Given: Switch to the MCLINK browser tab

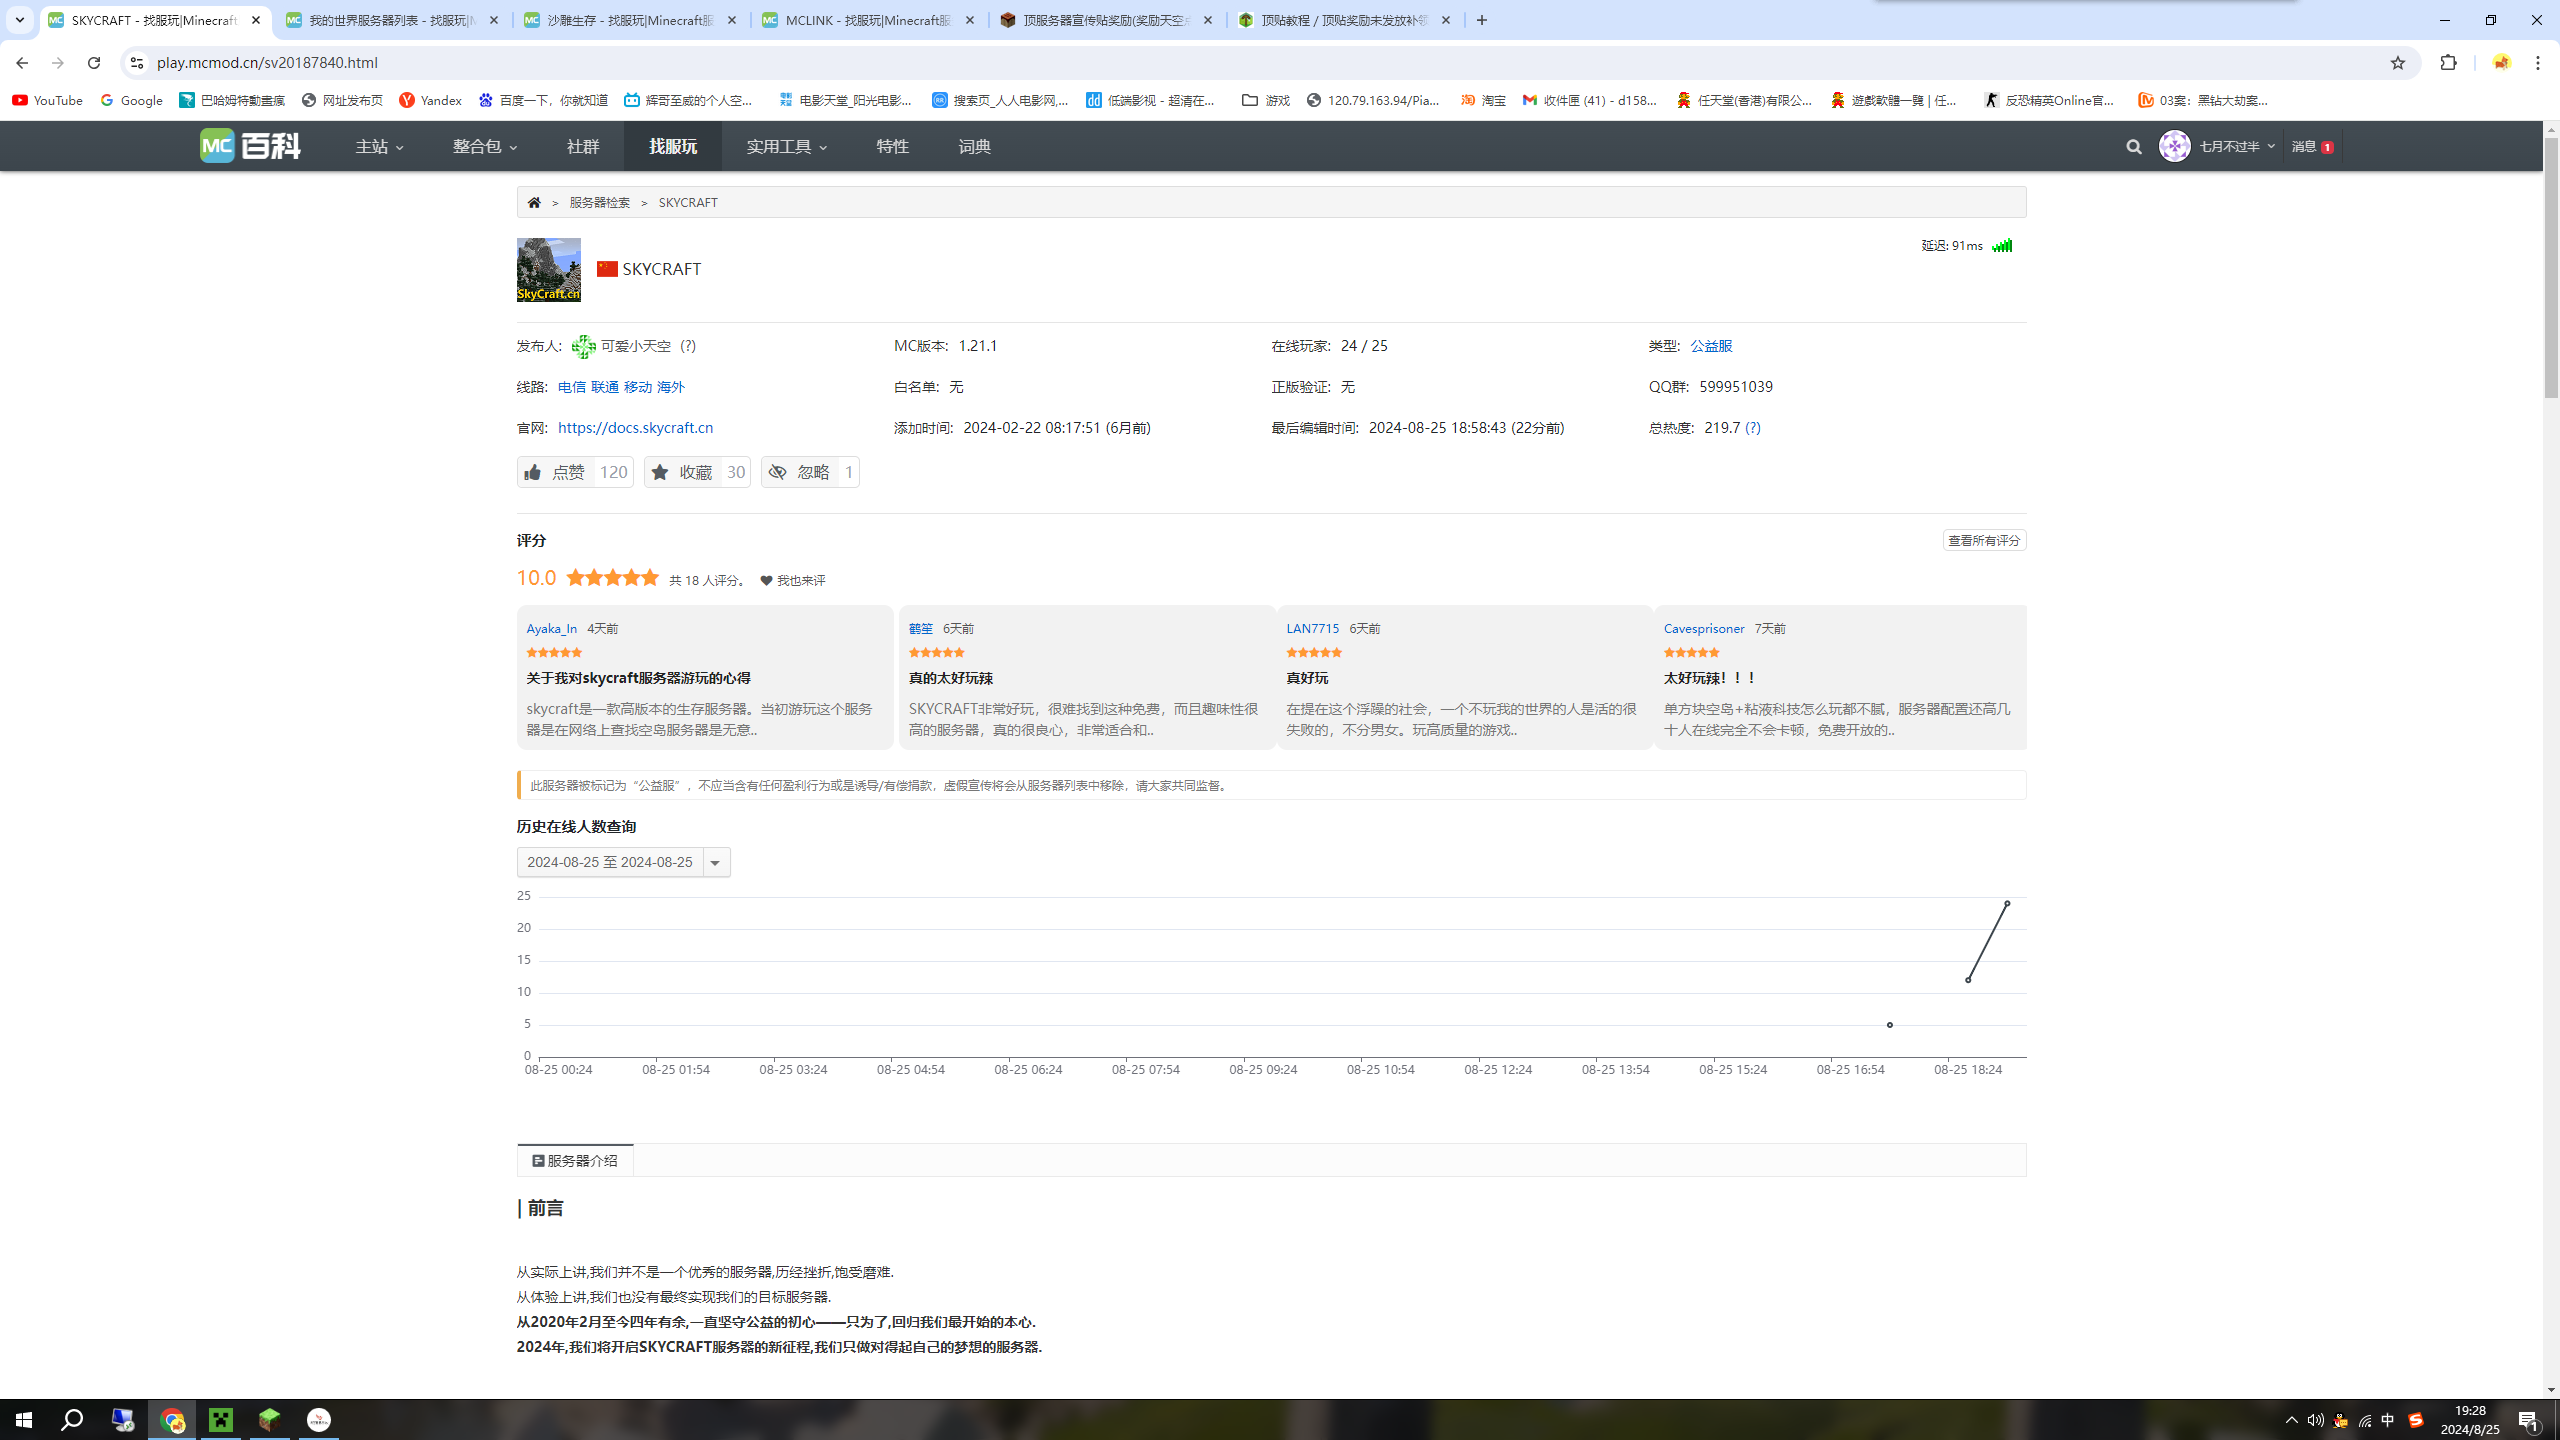Looking at the screenshot, I should [x=868, y=20].
